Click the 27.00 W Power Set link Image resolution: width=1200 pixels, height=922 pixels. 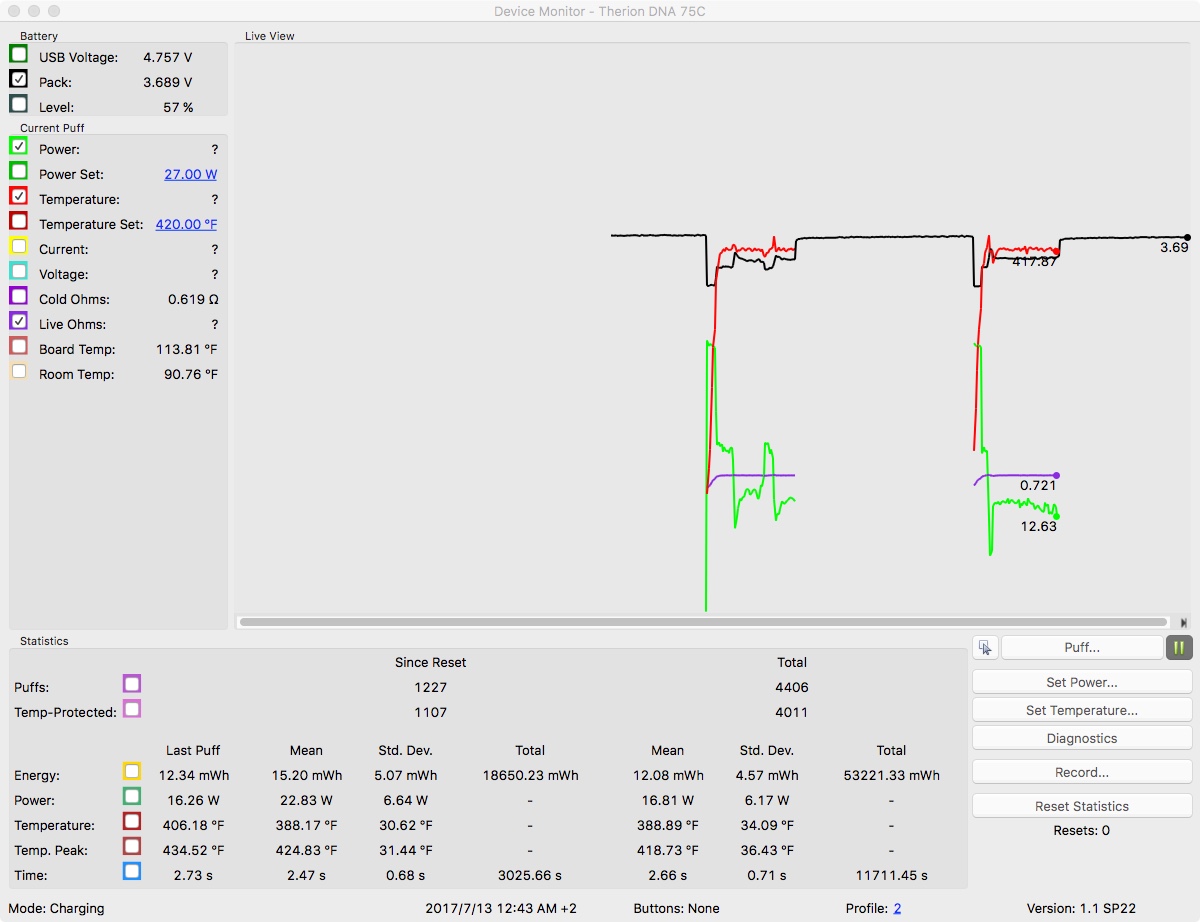tap(190, 174)
